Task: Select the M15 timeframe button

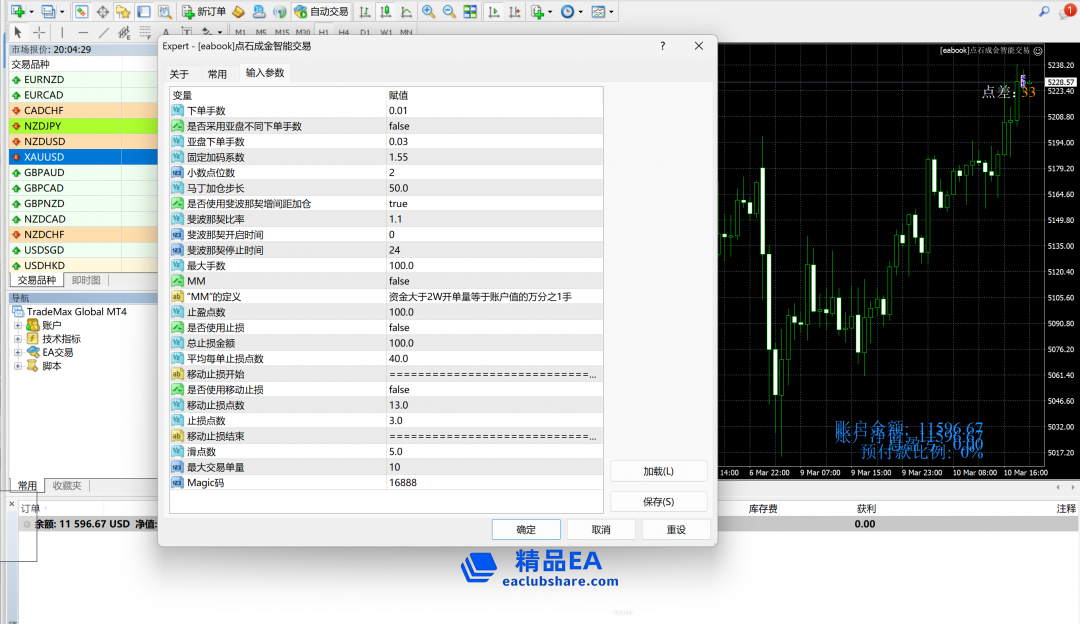Action: point(281,32)
